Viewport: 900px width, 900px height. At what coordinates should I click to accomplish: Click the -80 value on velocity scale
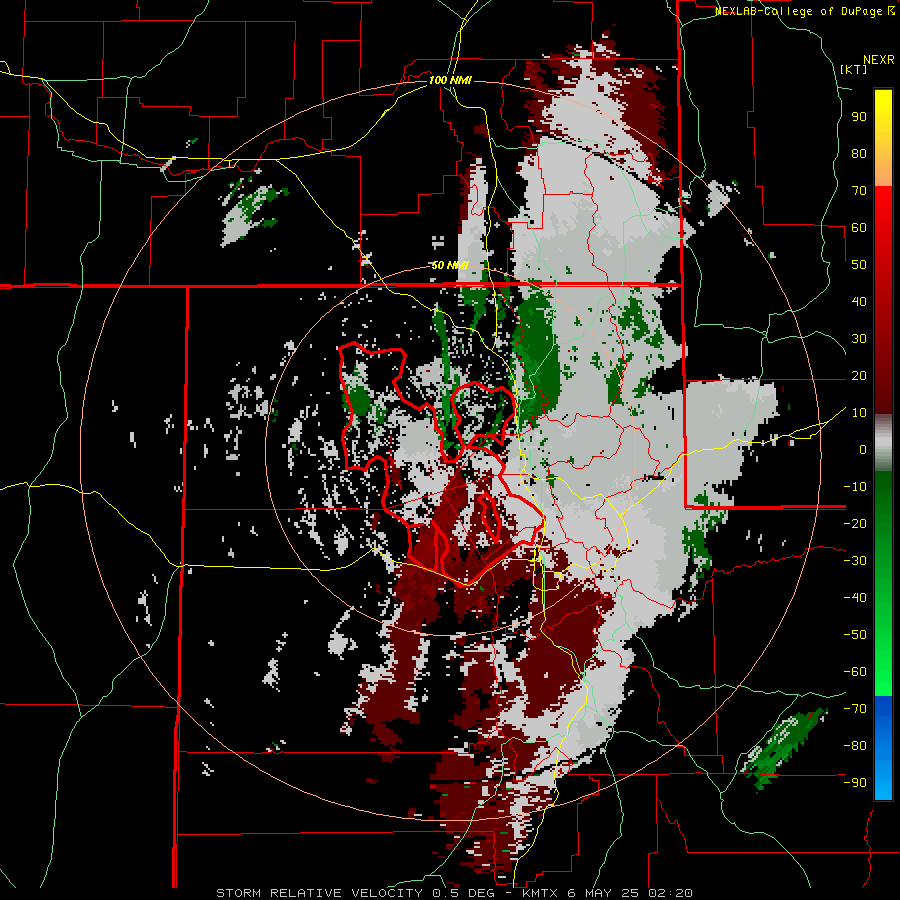click(855, 746)
